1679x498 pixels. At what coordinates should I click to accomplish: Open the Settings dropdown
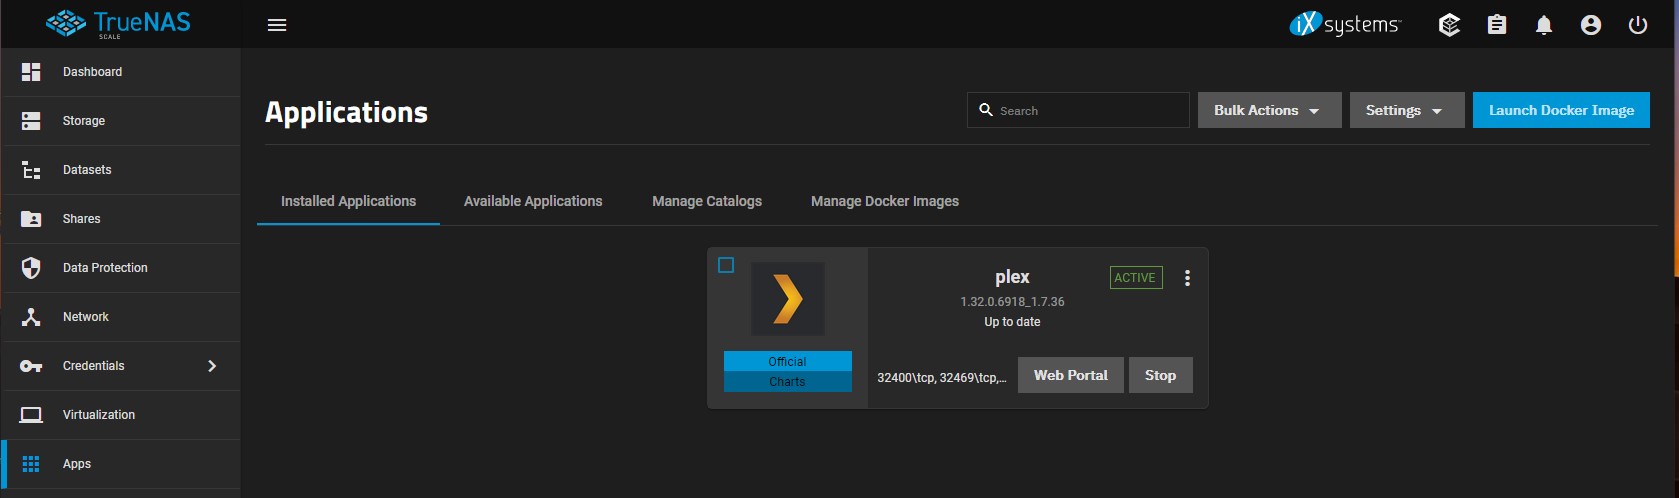[x=1405, y=110]
